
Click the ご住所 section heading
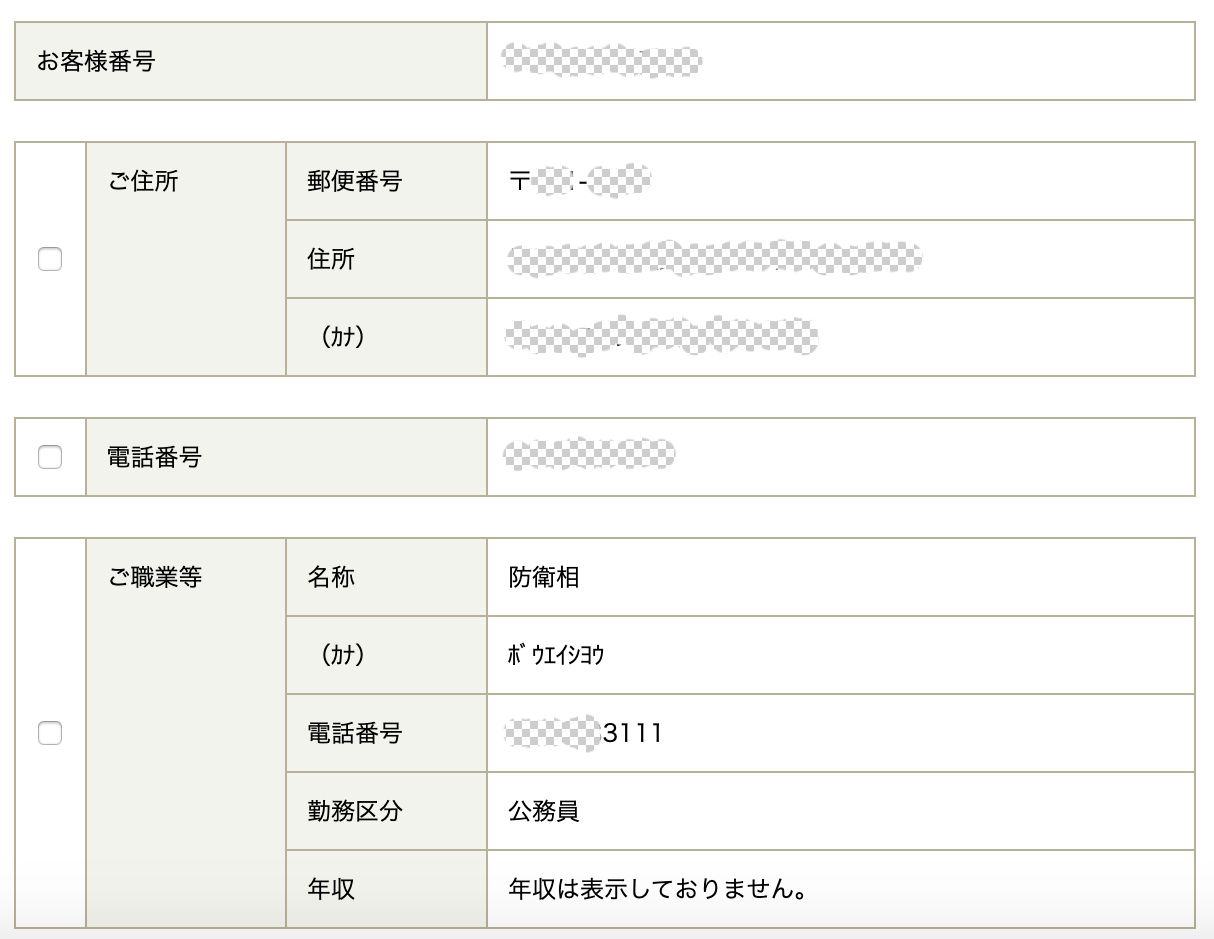click(x=143, y=182)
